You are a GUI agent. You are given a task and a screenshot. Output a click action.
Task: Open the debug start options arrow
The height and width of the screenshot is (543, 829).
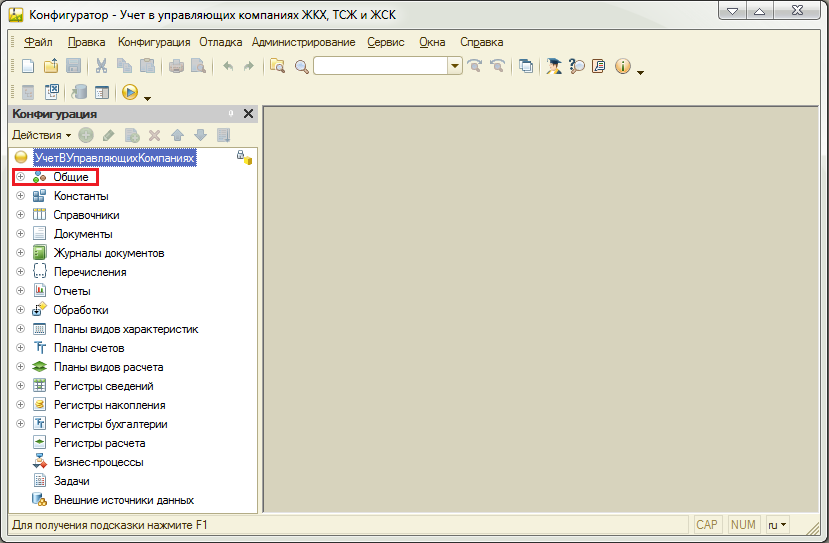(x=148, y=98)
